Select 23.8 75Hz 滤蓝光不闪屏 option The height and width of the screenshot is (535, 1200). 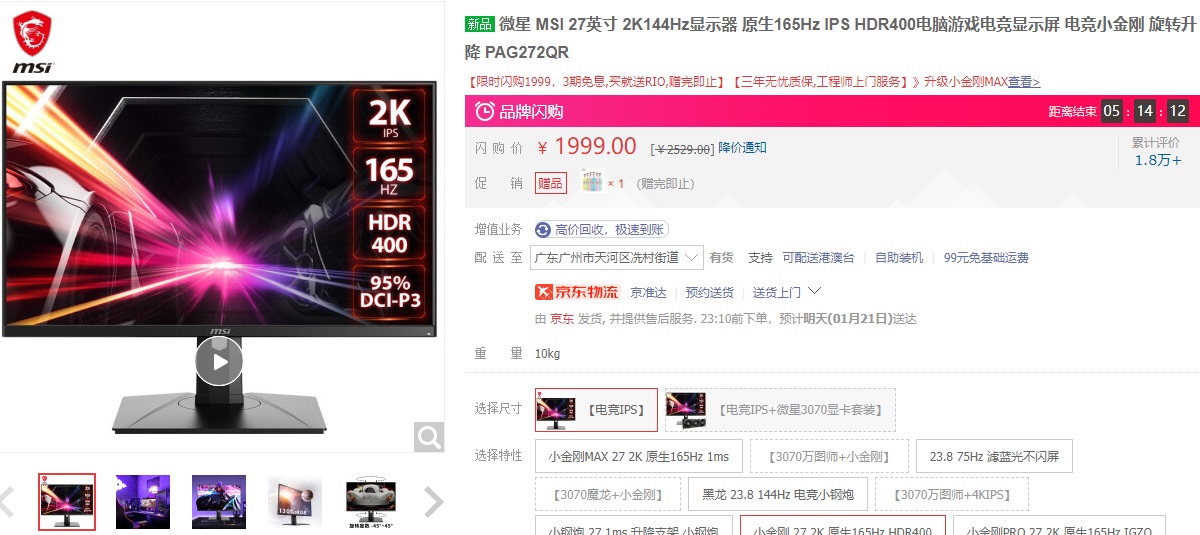click(x=994, y=456)
